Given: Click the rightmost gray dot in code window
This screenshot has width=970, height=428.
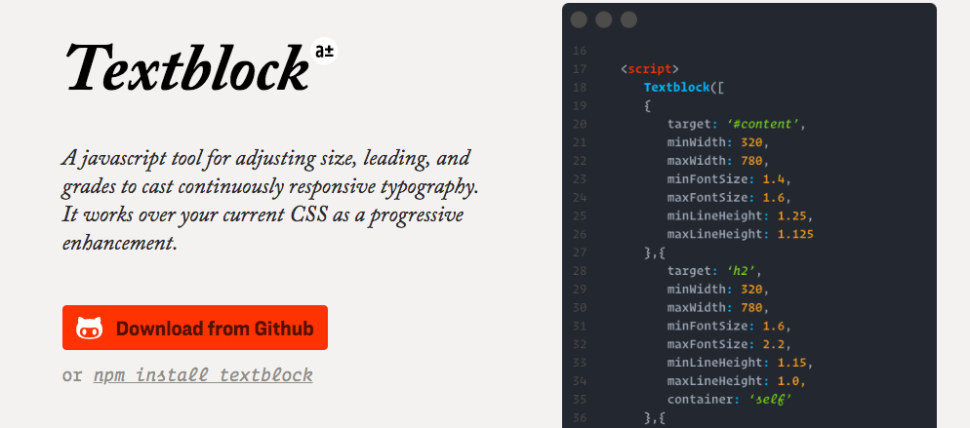Looking at the screenshot, I should pos(629,20).
